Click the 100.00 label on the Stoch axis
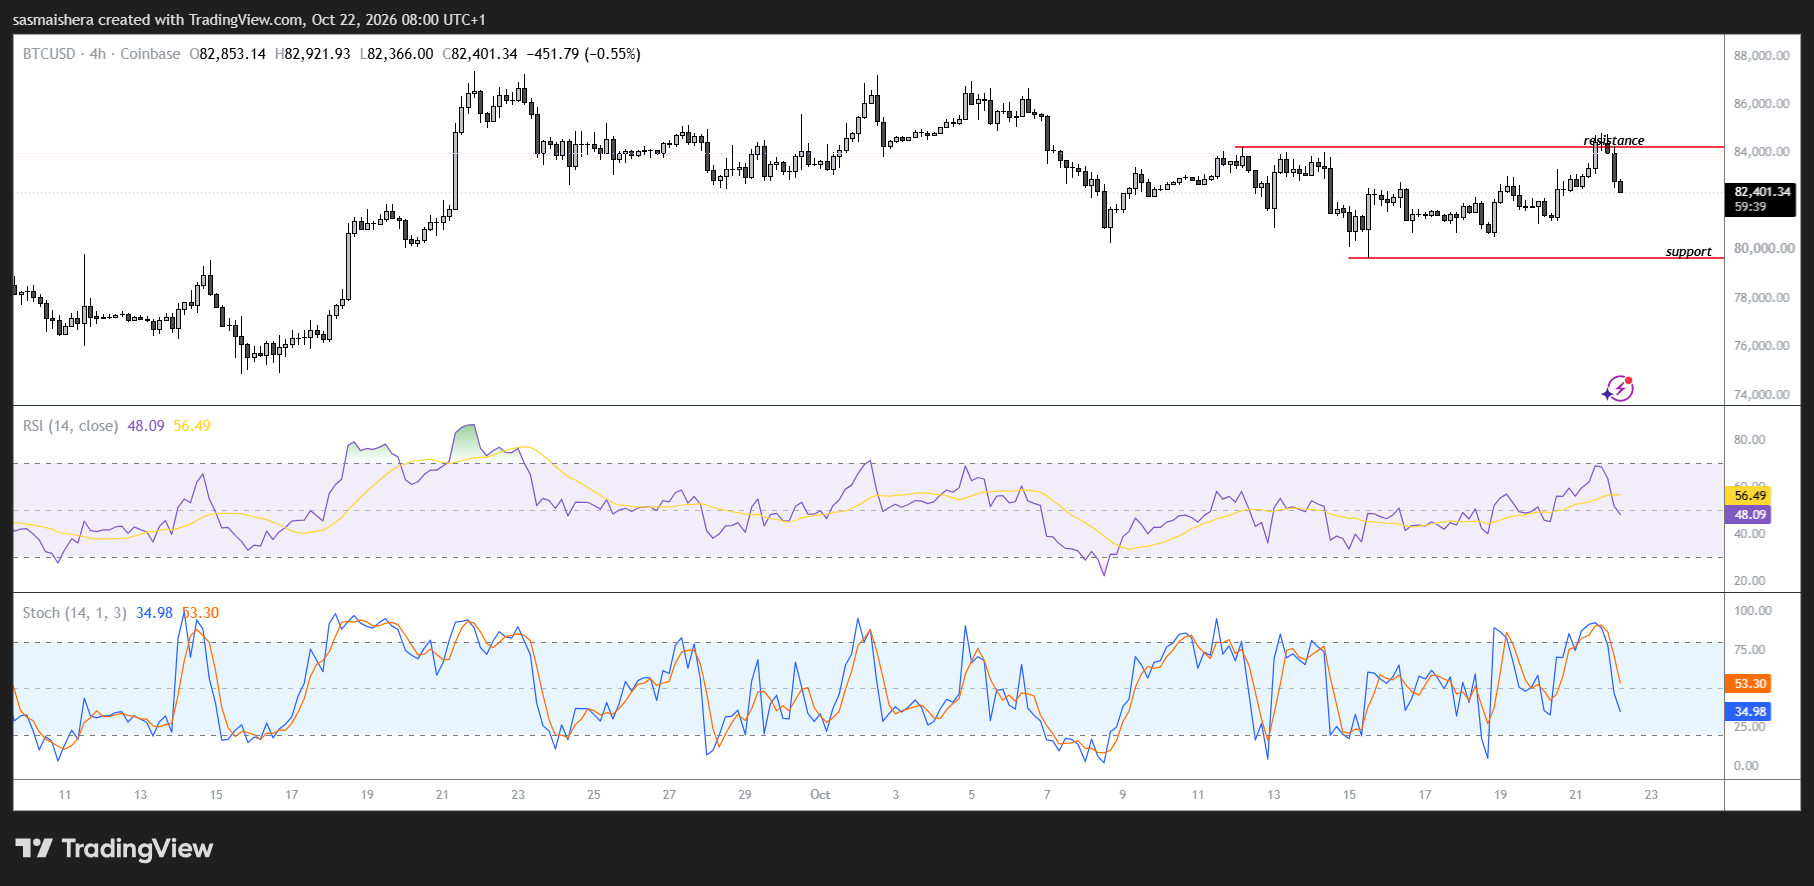 coord(1752,611)
